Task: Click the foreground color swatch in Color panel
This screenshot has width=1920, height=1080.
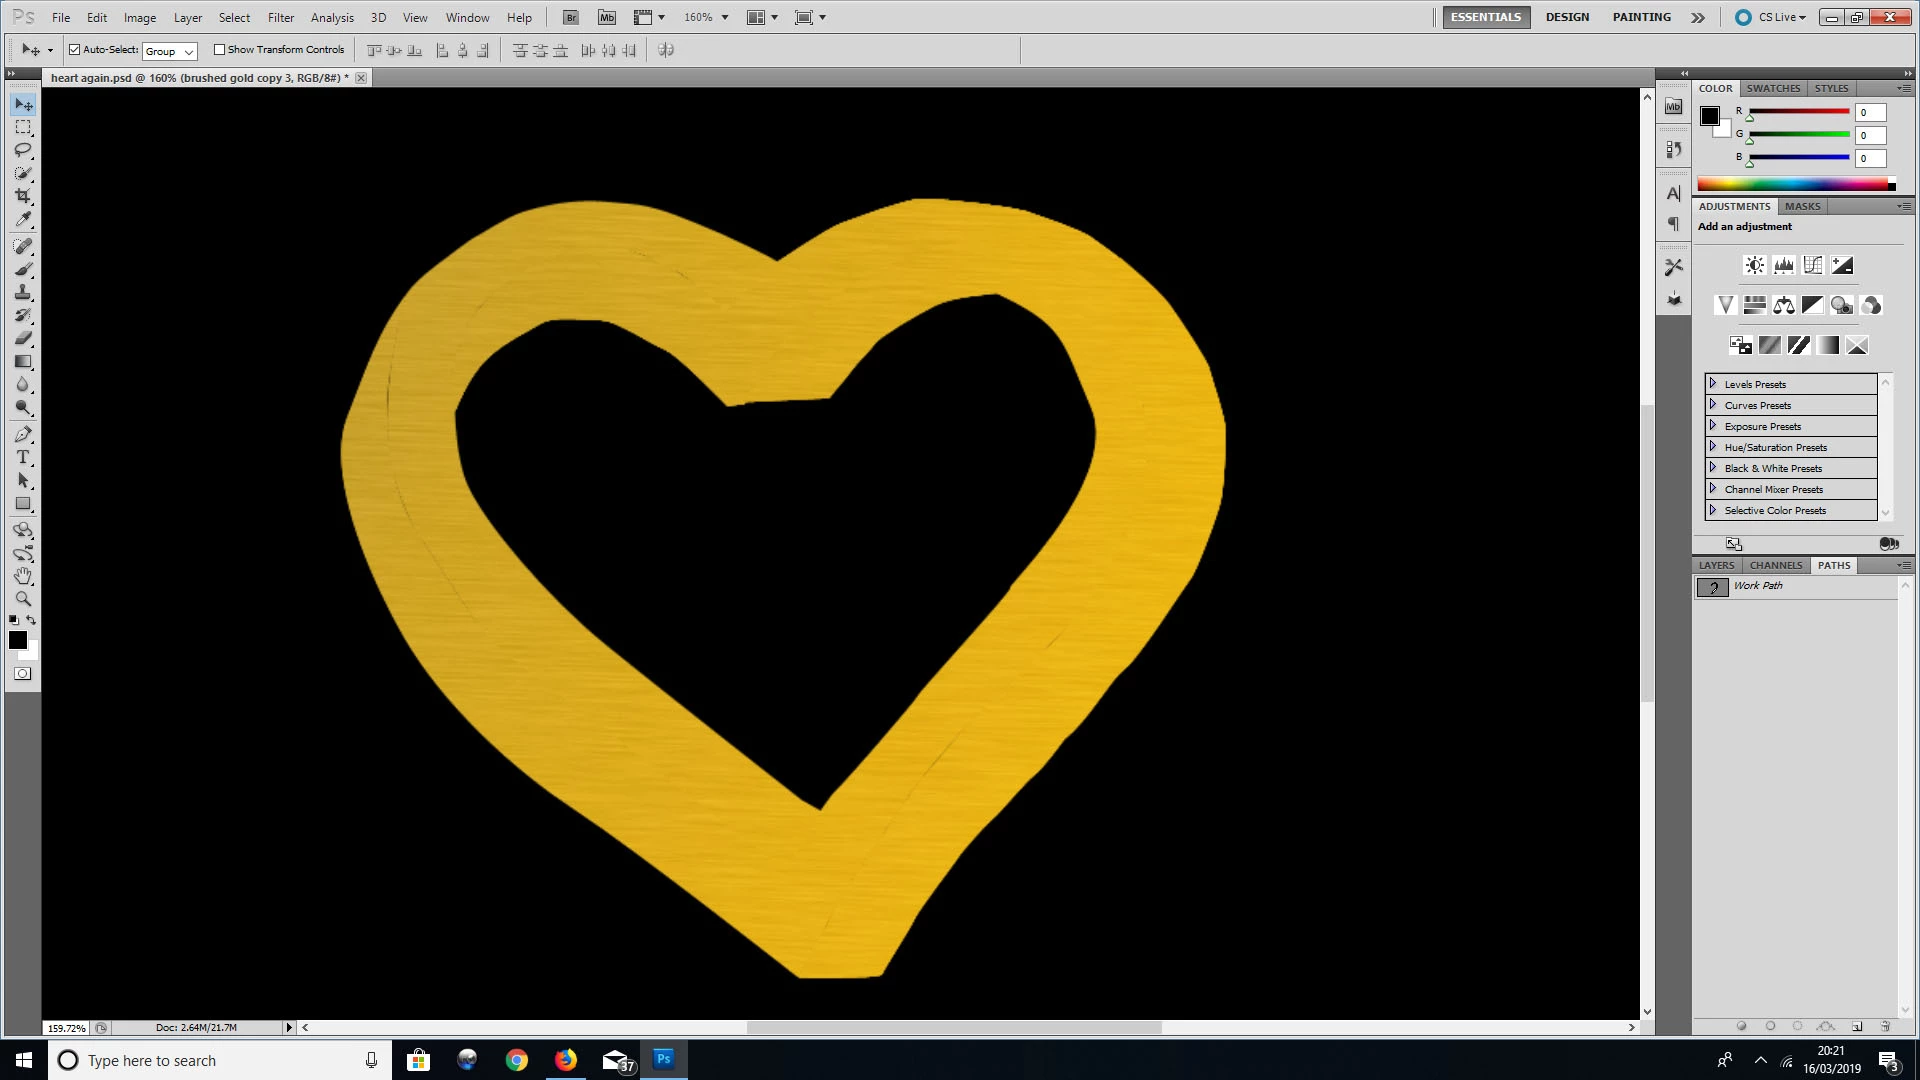Action: tap(1710, 115)
